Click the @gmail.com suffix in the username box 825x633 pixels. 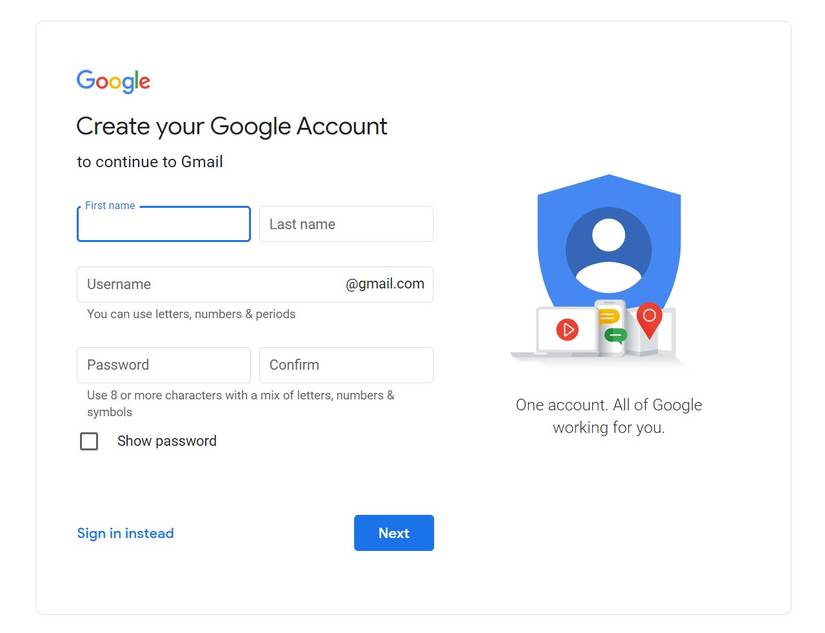coord(385,284)
